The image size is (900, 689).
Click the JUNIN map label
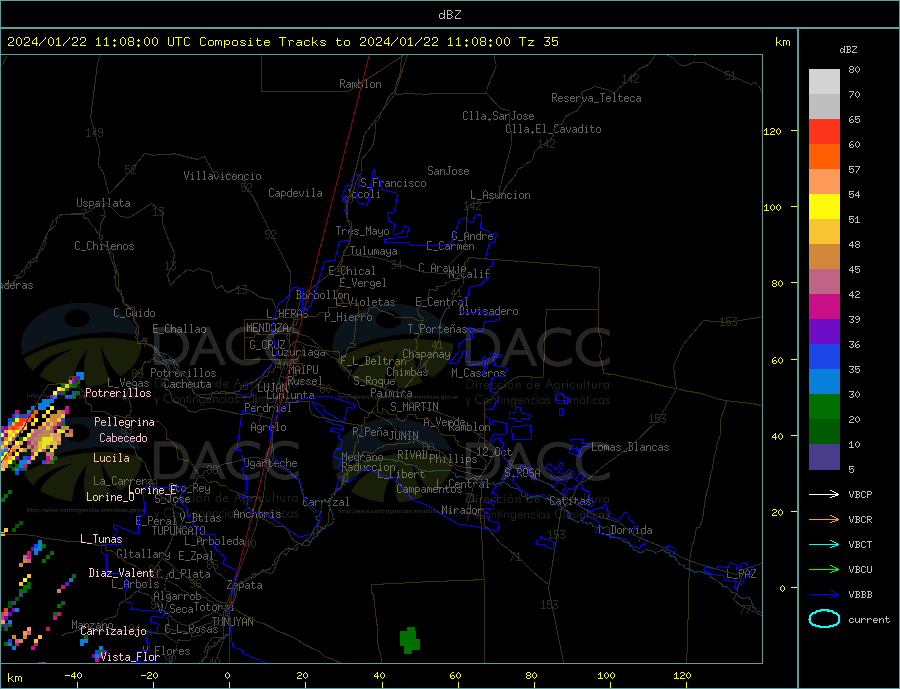[404, 436]
